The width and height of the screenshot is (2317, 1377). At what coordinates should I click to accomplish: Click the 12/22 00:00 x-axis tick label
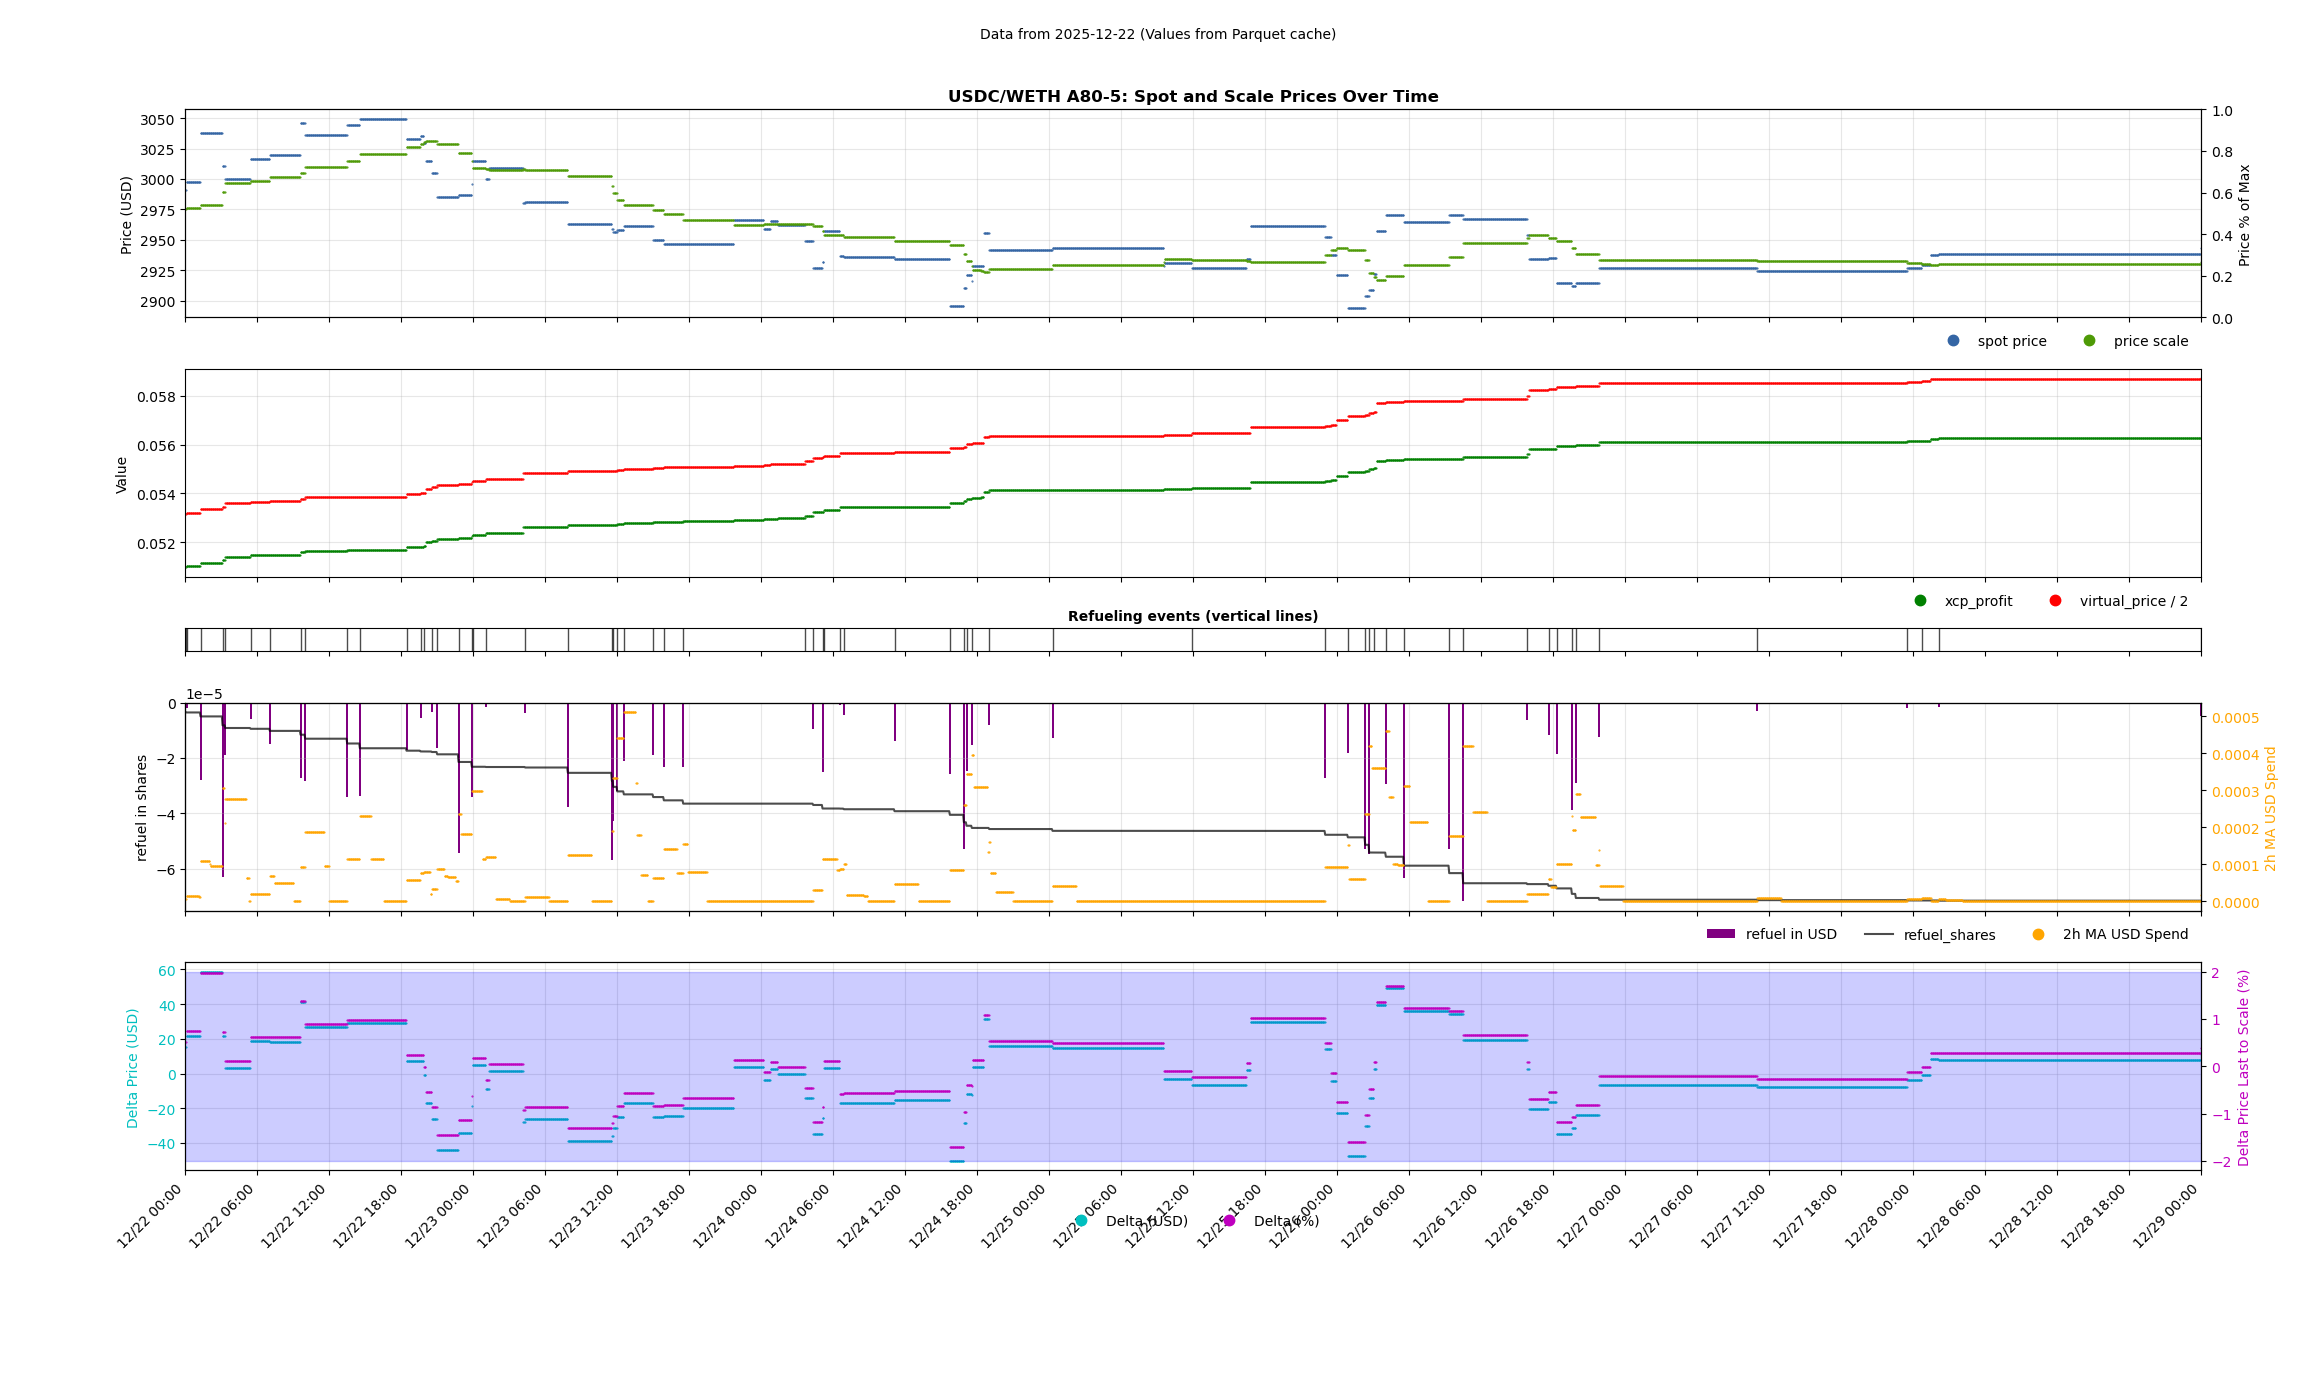[x=152, y=1215]
